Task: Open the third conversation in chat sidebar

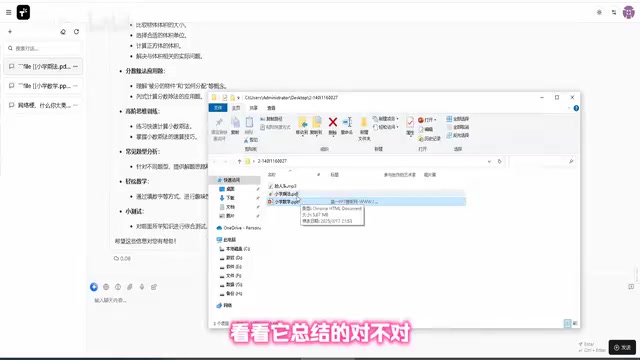Action: pos(43,105)
